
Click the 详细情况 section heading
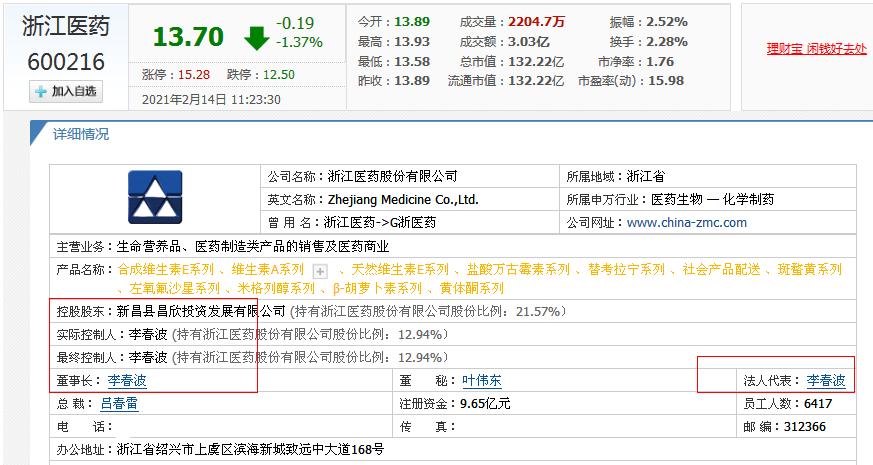(x=81, y=134)
